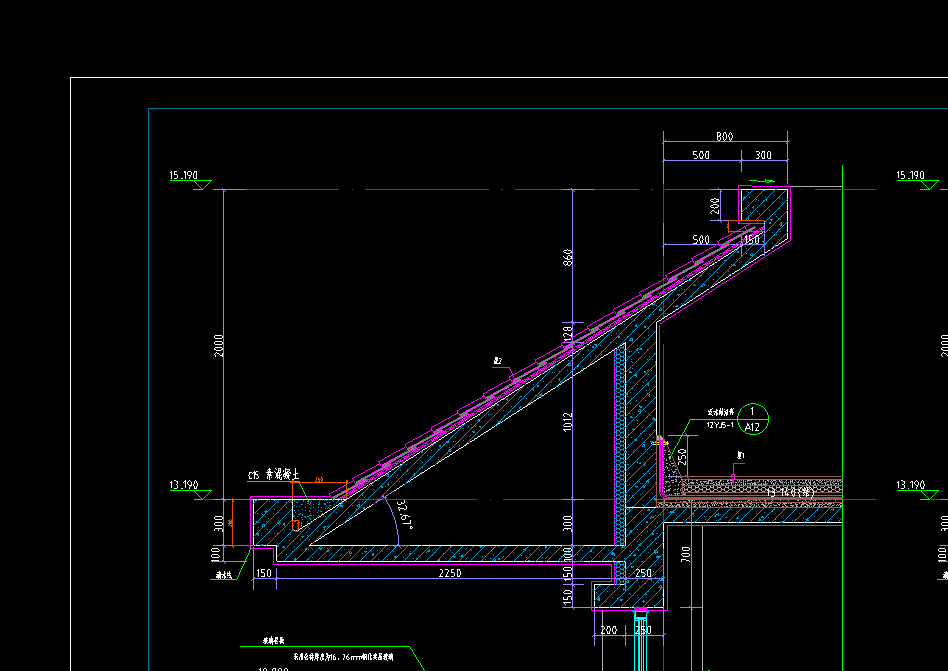Click the 500 dimension directly under 800
This screenshot has width=948, height=671.
click(701, 155)
